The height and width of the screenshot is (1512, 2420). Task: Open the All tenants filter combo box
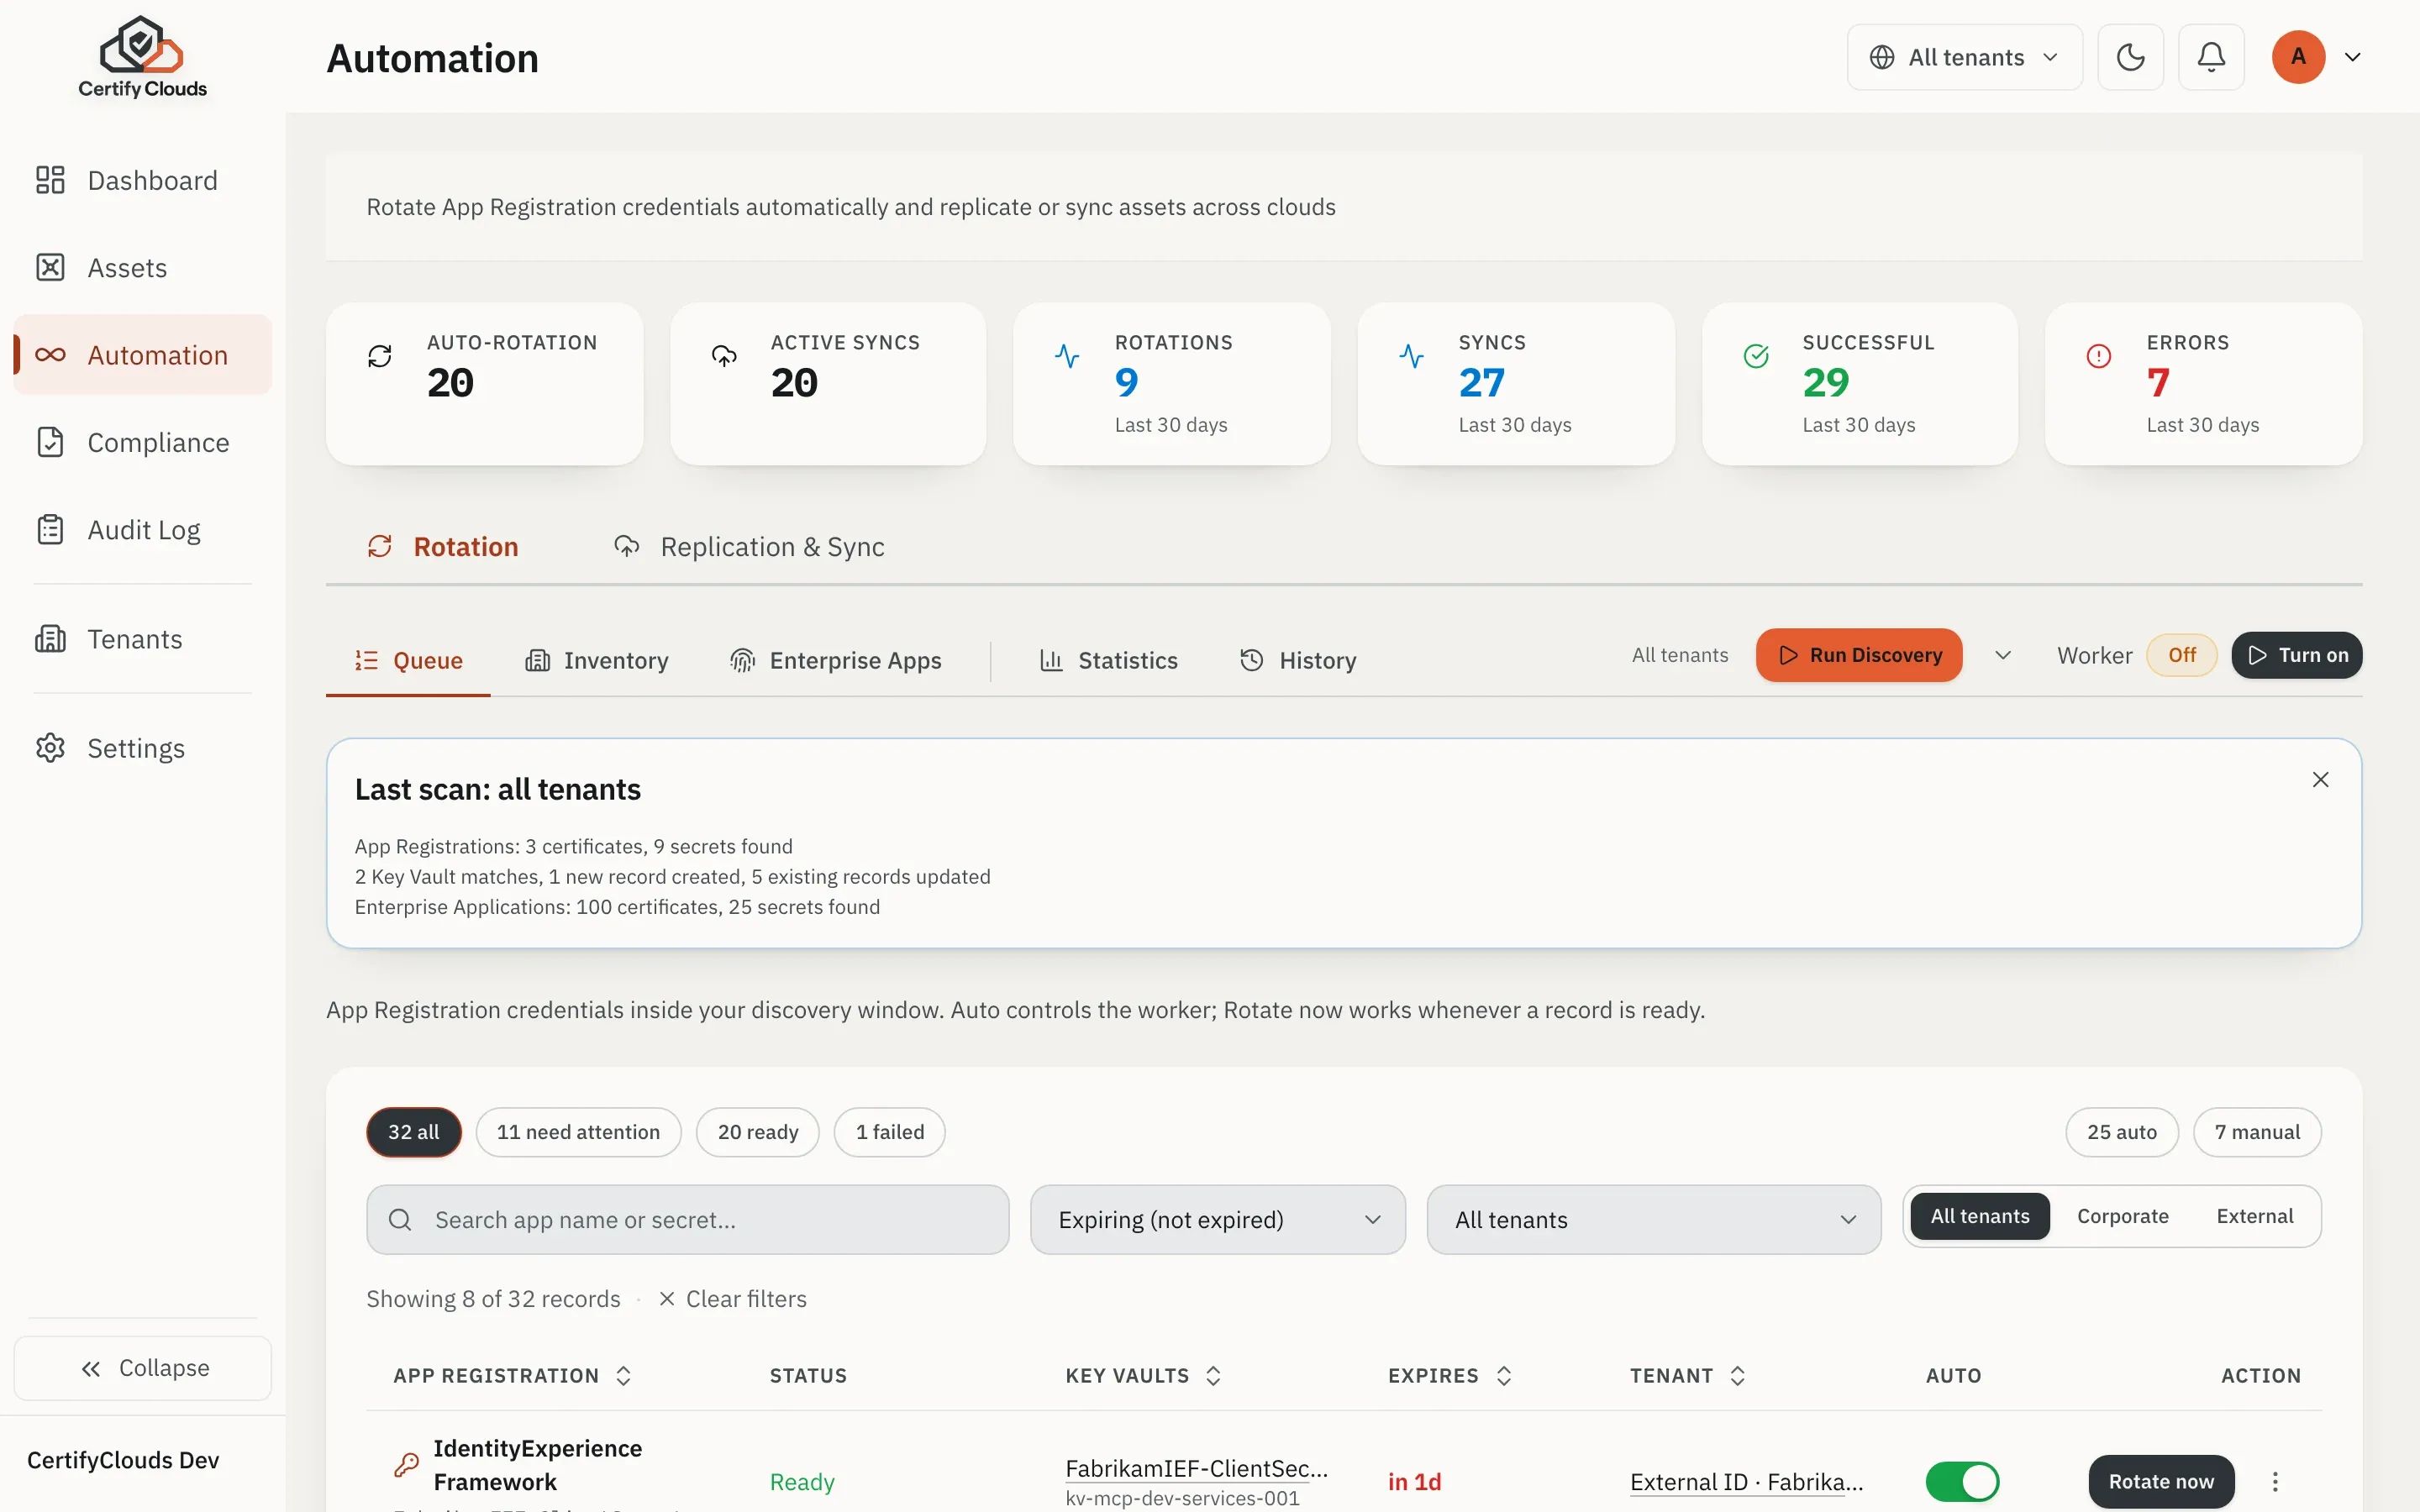pyautogui.click(x=1654, y=1220)
